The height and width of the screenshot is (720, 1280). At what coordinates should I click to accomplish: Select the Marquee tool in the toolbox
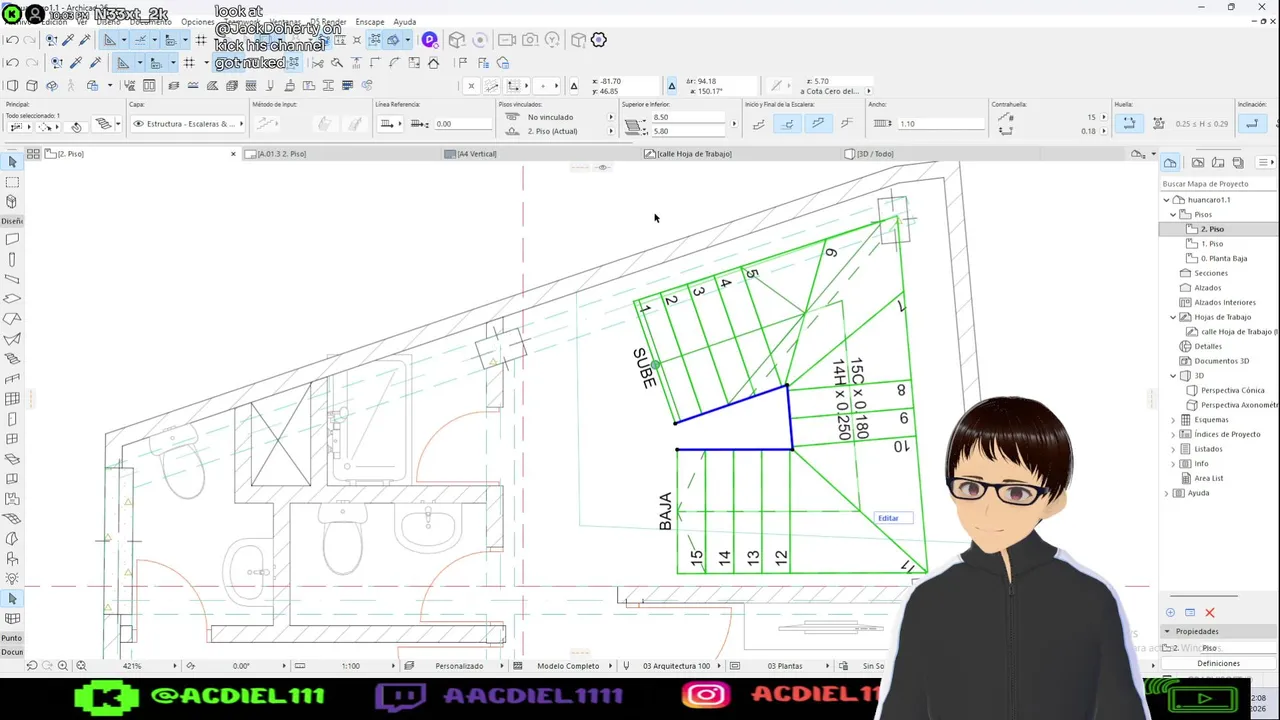tap(12, 182)
